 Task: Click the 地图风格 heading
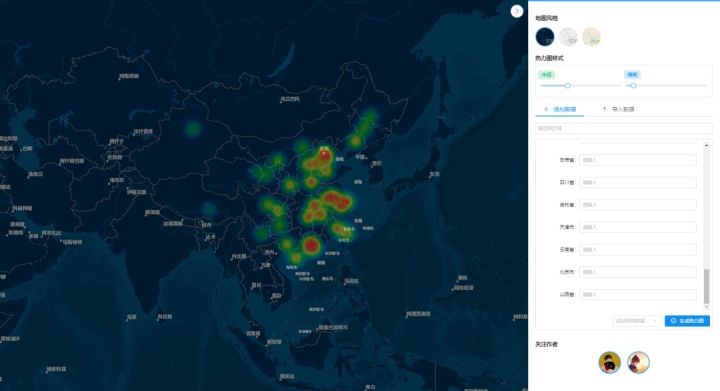pyautogui.click(x=546, y=18)
